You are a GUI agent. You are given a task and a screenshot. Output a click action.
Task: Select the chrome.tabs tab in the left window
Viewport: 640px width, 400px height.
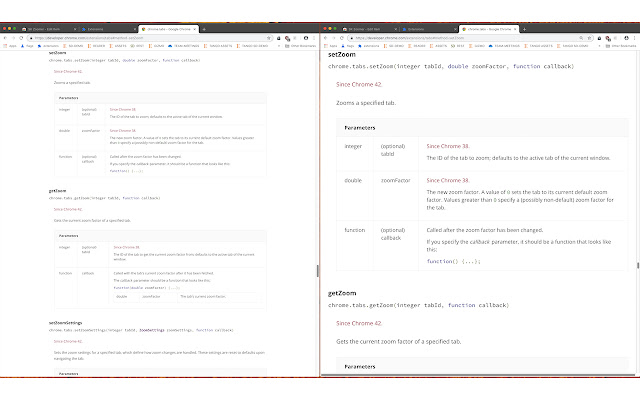pyautogui.click(x=169, y=29)
